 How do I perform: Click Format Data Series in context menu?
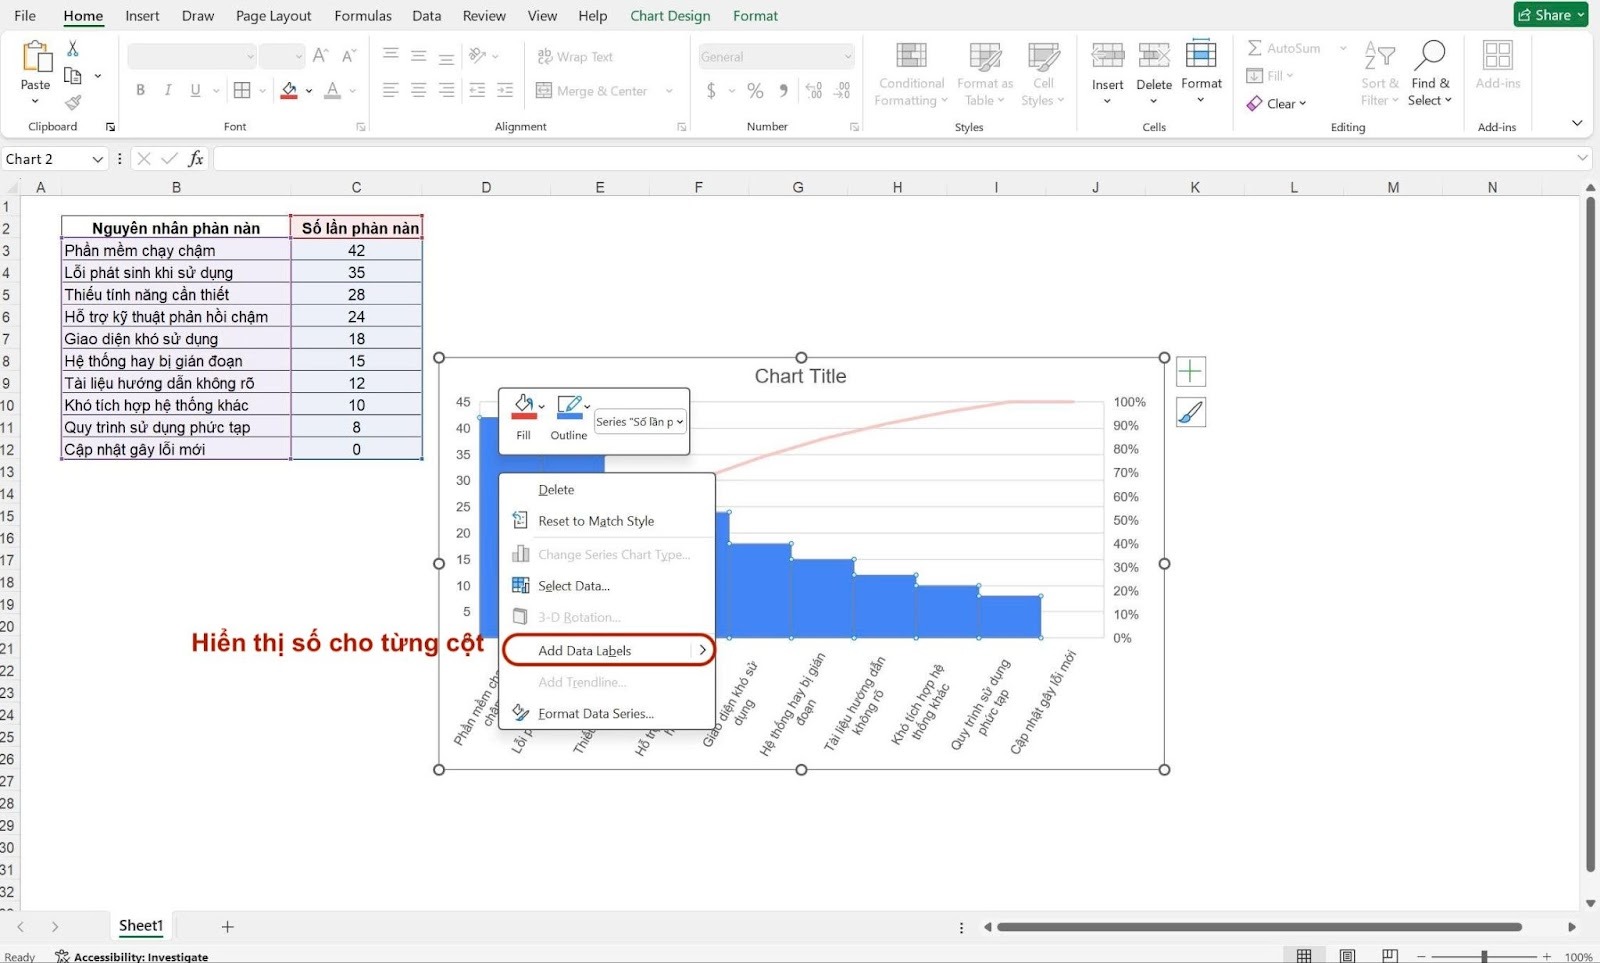click(x=595, y=714)
